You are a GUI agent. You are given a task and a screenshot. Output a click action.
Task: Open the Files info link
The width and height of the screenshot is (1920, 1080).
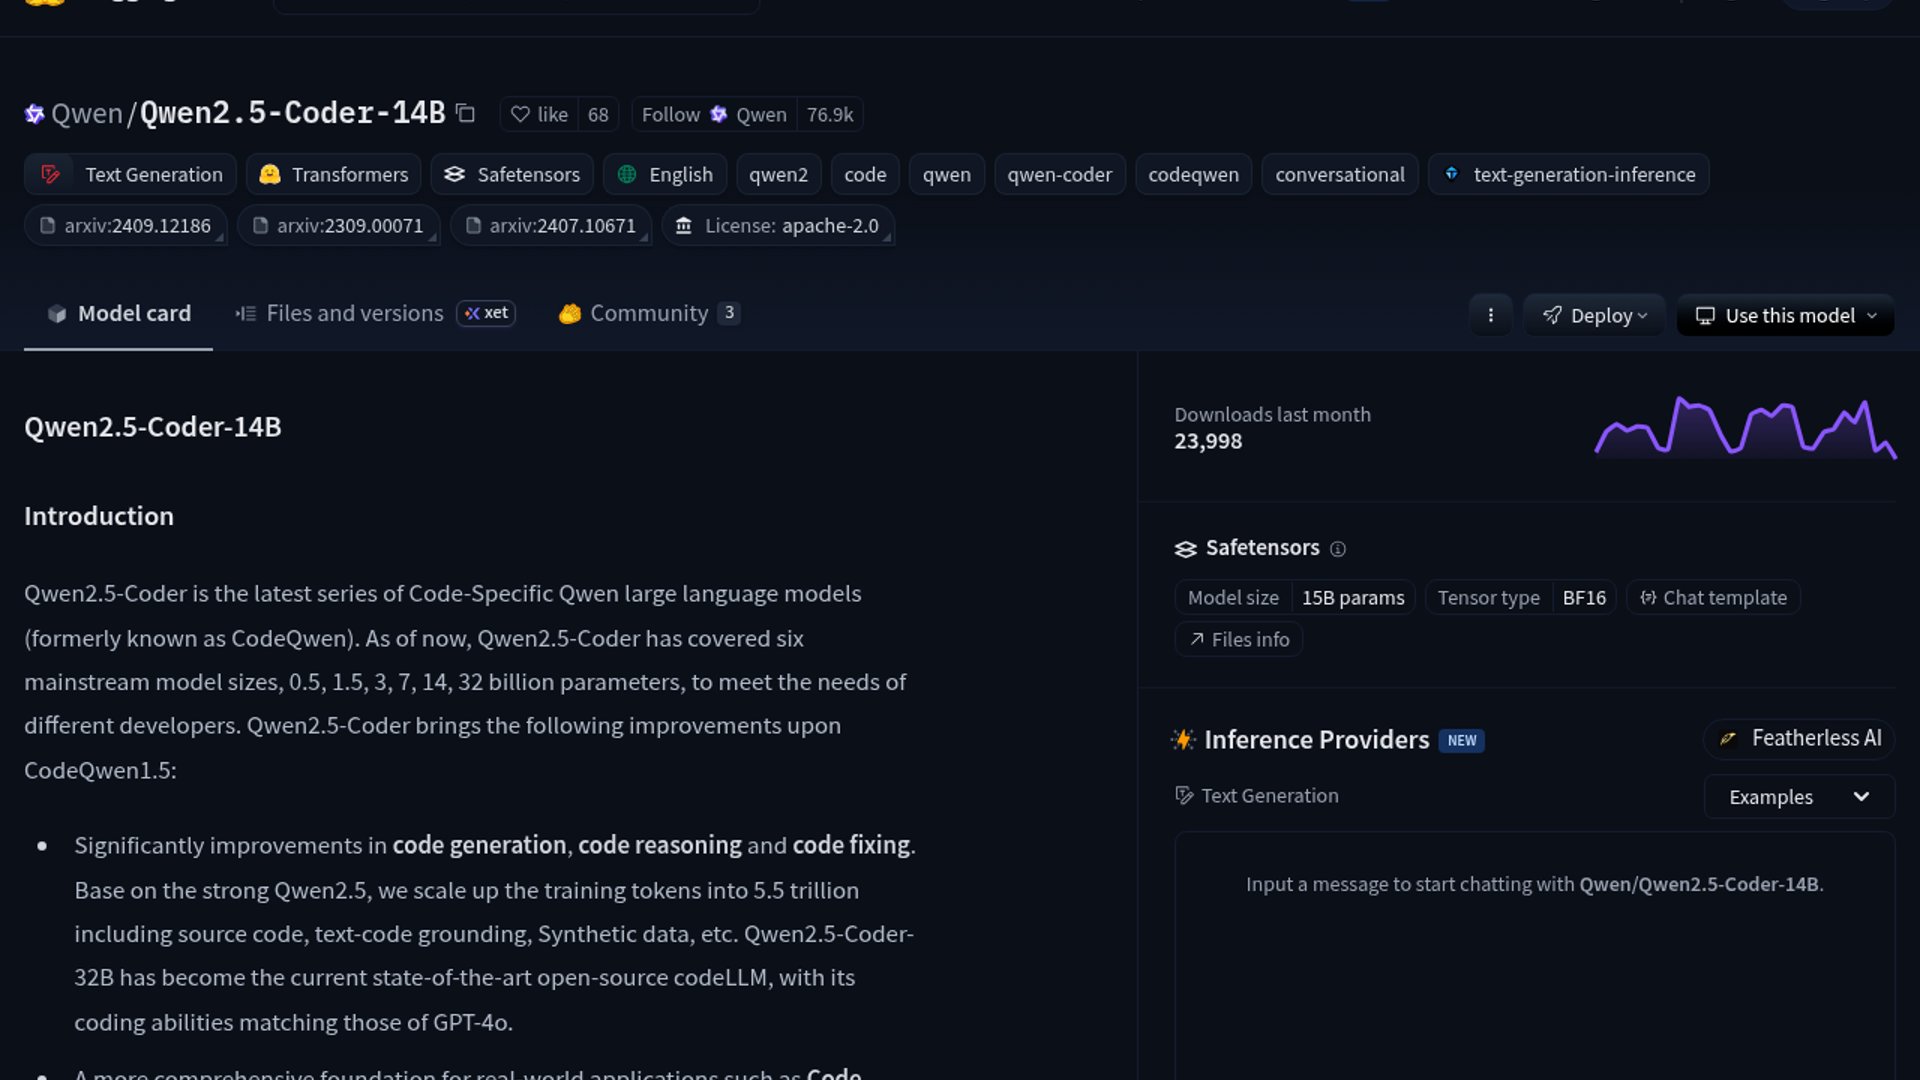click(x=1238, y=639)
